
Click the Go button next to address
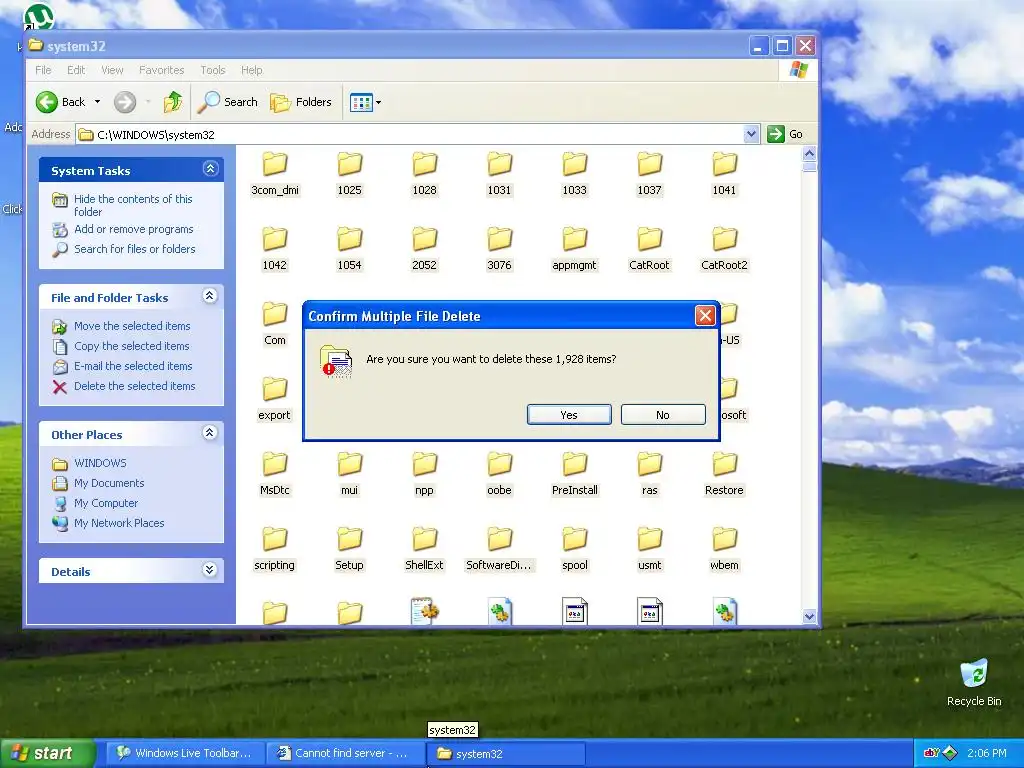pyautogui.click(x=785, y=134)
